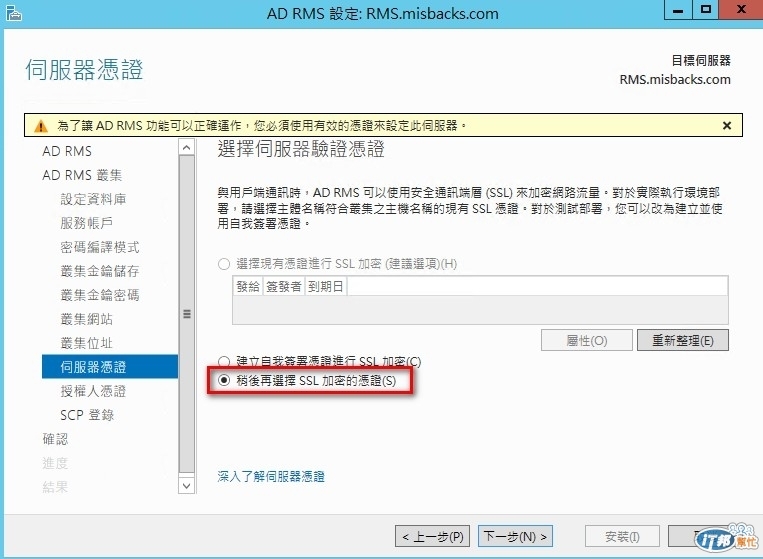Click the sidebar scroll down arrow
This screenshot has height=559, width=763.
pyautogui.click(x=187, y=486)
